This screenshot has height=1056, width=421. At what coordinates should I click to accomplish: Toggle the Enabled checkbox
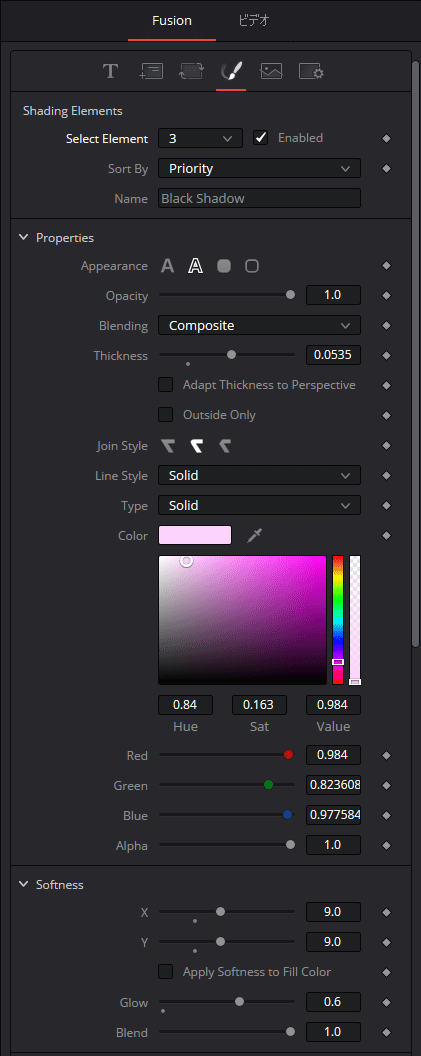pyautogui.click(x=261, y=138)
